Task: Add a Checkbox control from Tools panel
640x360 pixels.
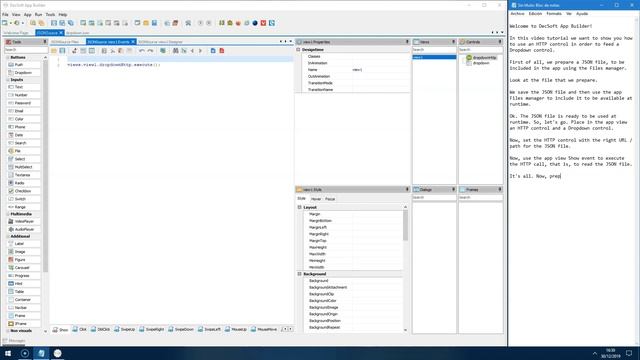Action: [24, 191]
